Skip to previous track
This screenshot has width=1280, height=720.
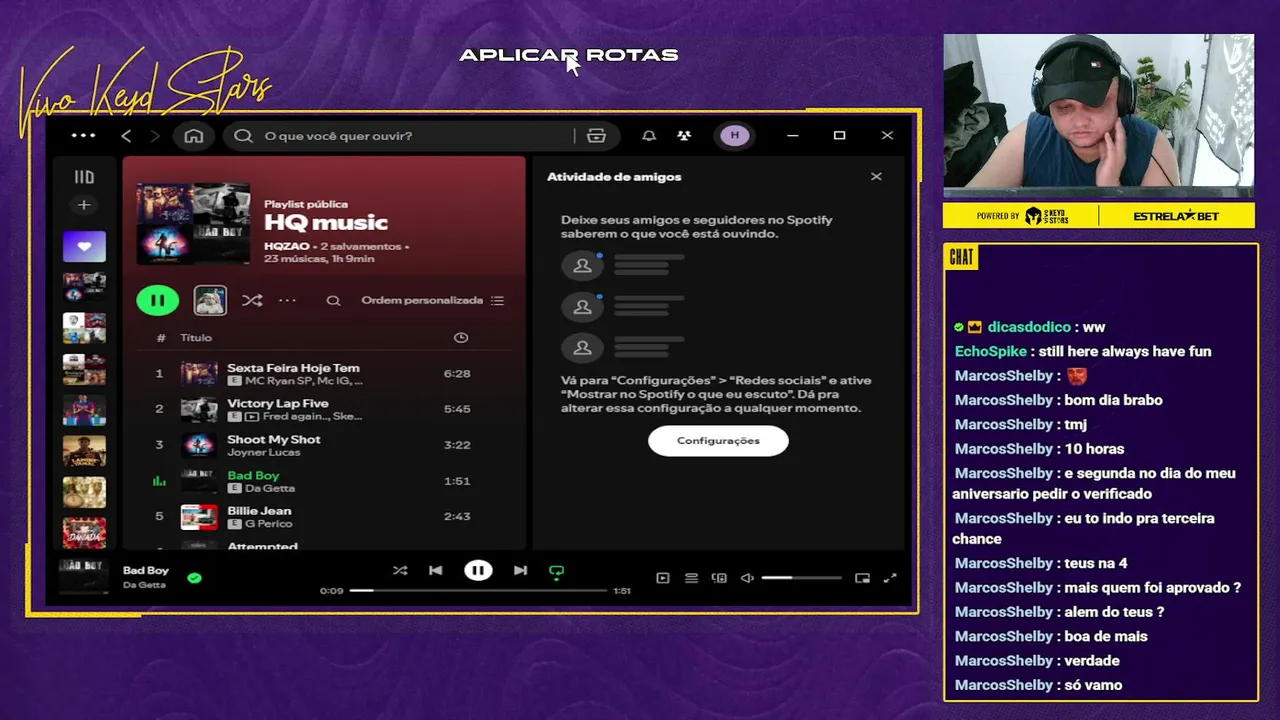[435, 571]
